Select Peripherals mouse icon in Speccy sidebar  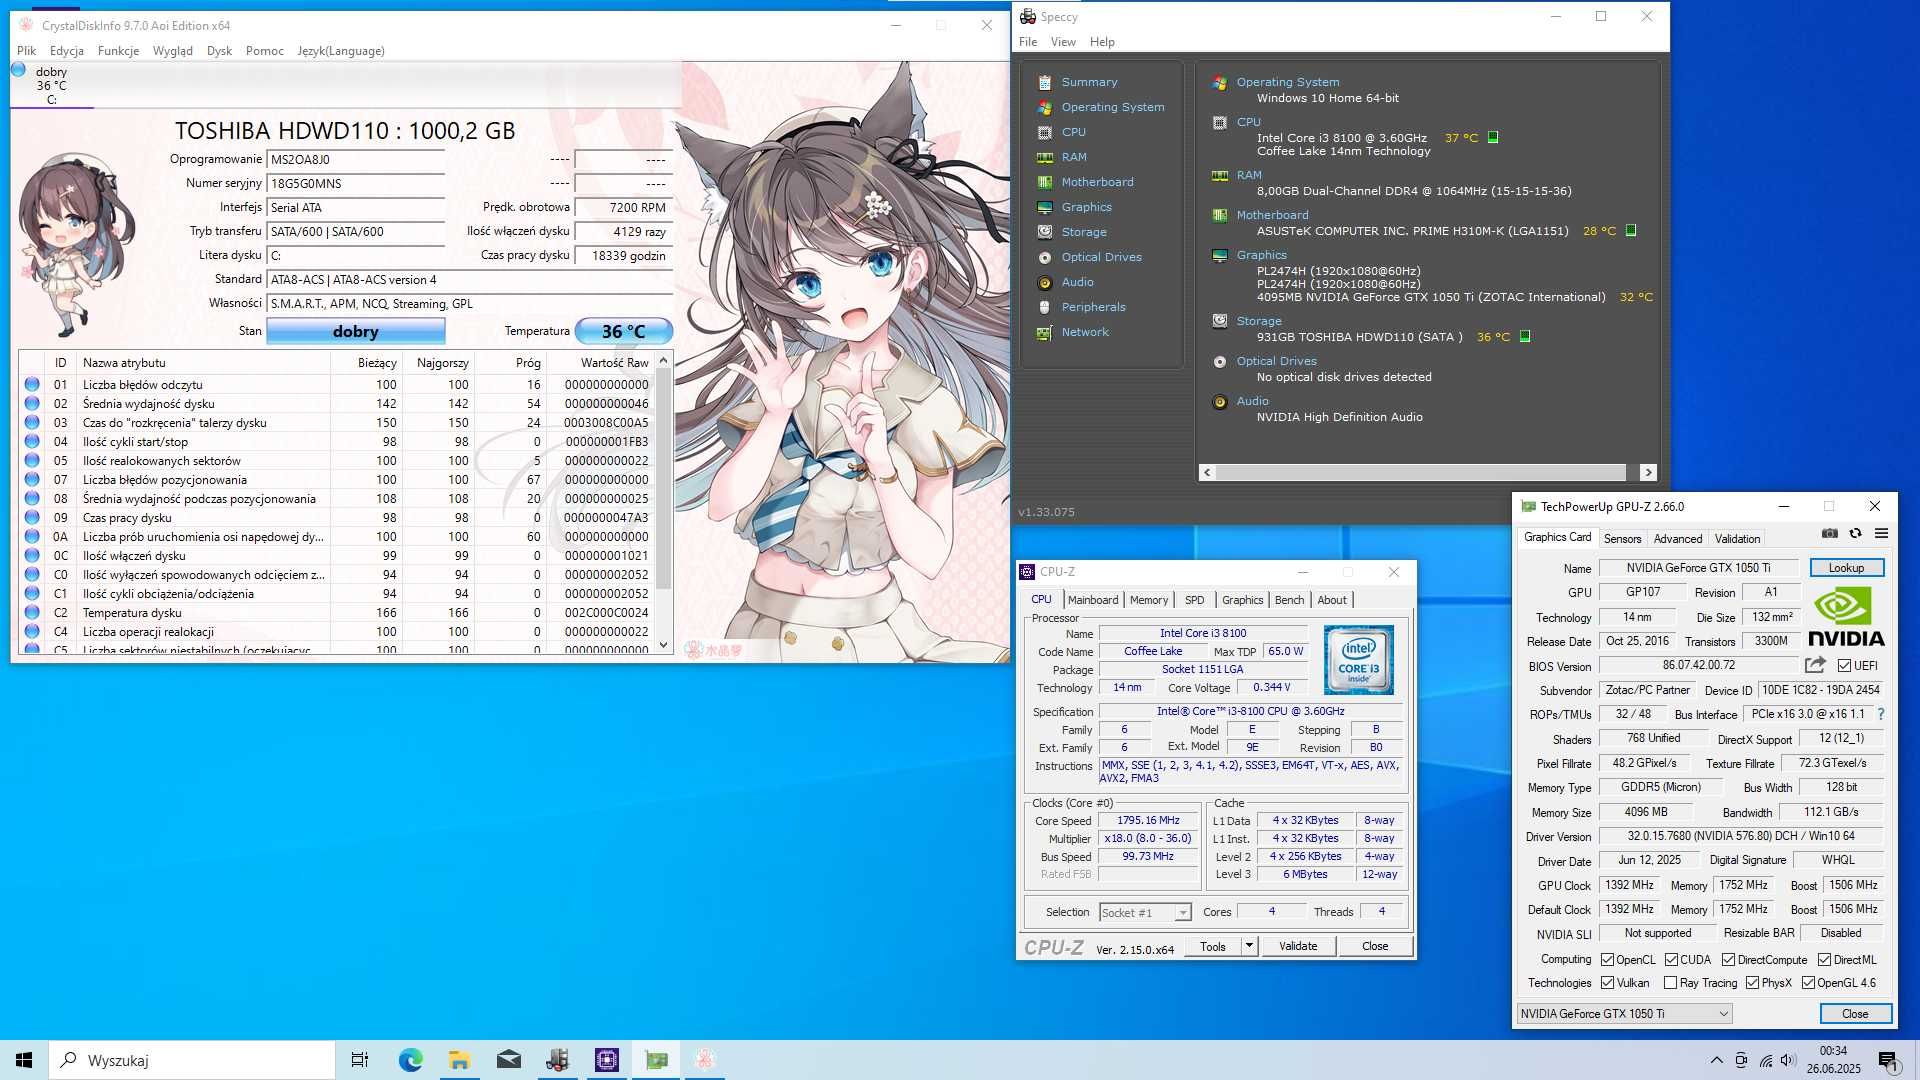click(1044, 307)
